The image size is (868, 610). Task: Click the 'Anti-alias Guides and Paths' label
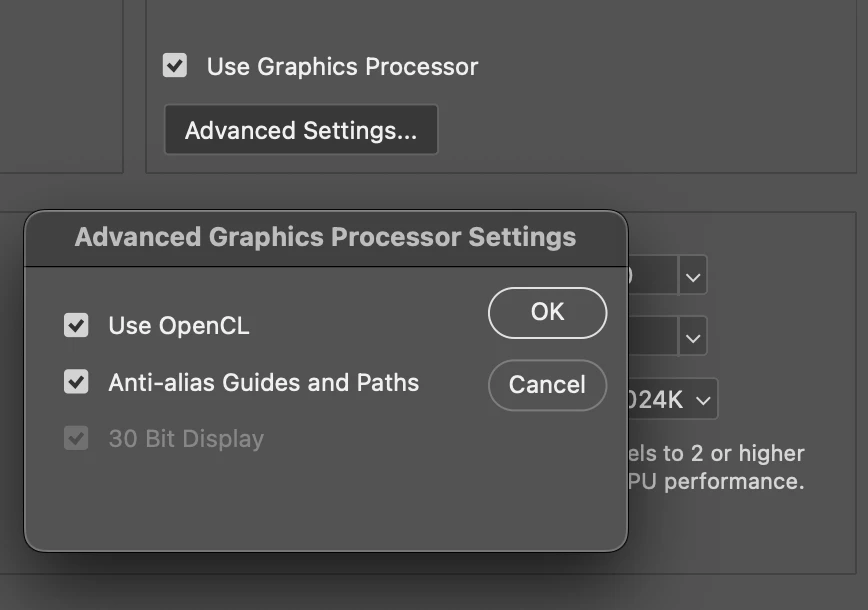tap(263, 383)
